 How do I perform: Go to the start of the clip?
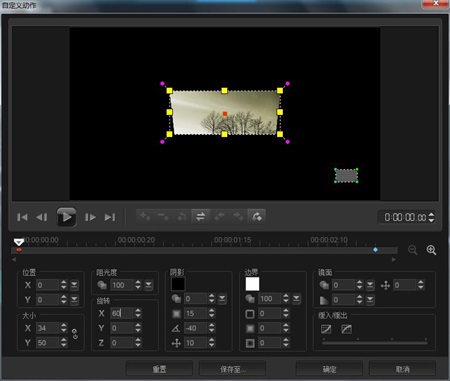pyautogui.click(x=22, y=217)
